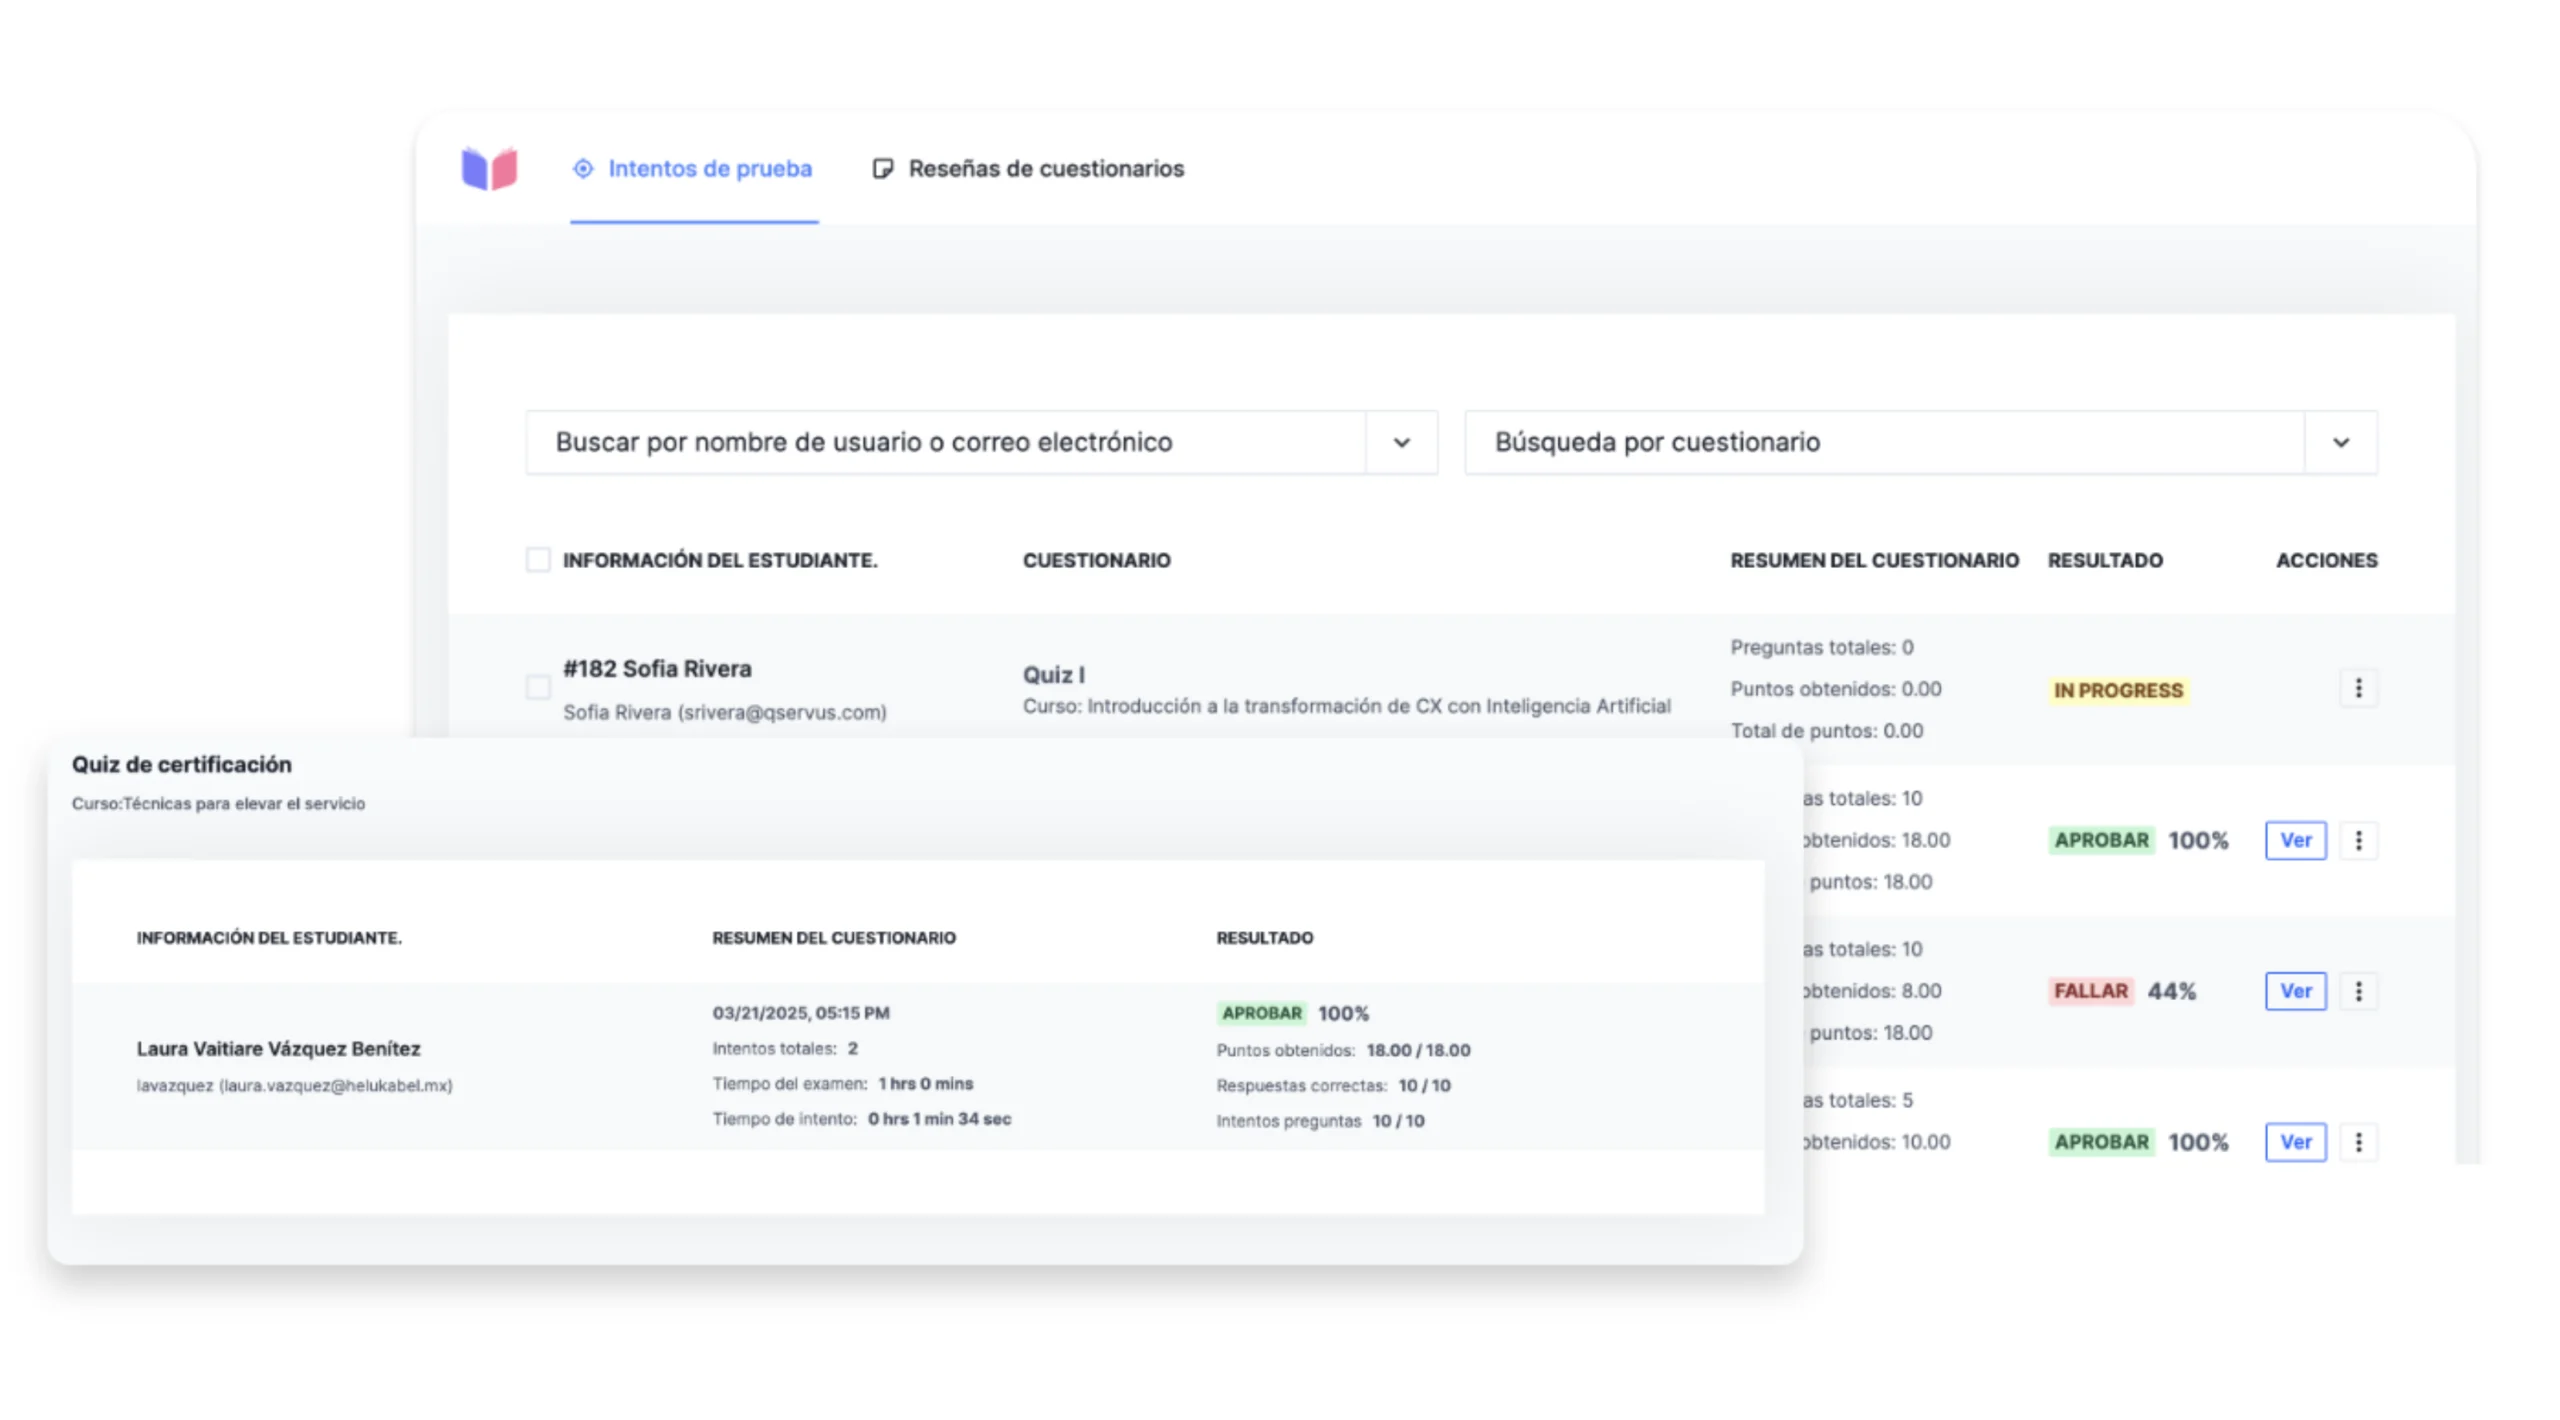Switch to Intentos de prueba tab
This screenshot has height=1420, width=2560.
pyautogui.click(x=709, y=168)
